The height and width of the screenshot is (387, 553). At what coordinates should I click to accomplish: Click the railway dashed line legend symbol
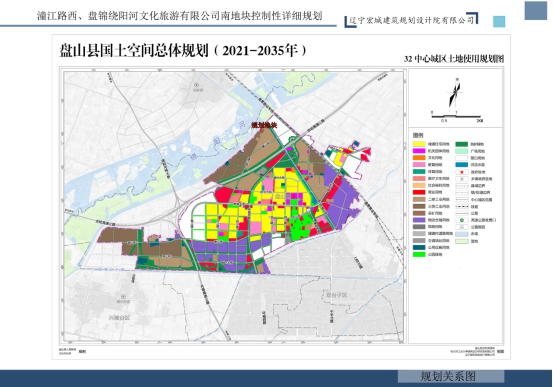(462, 206)
